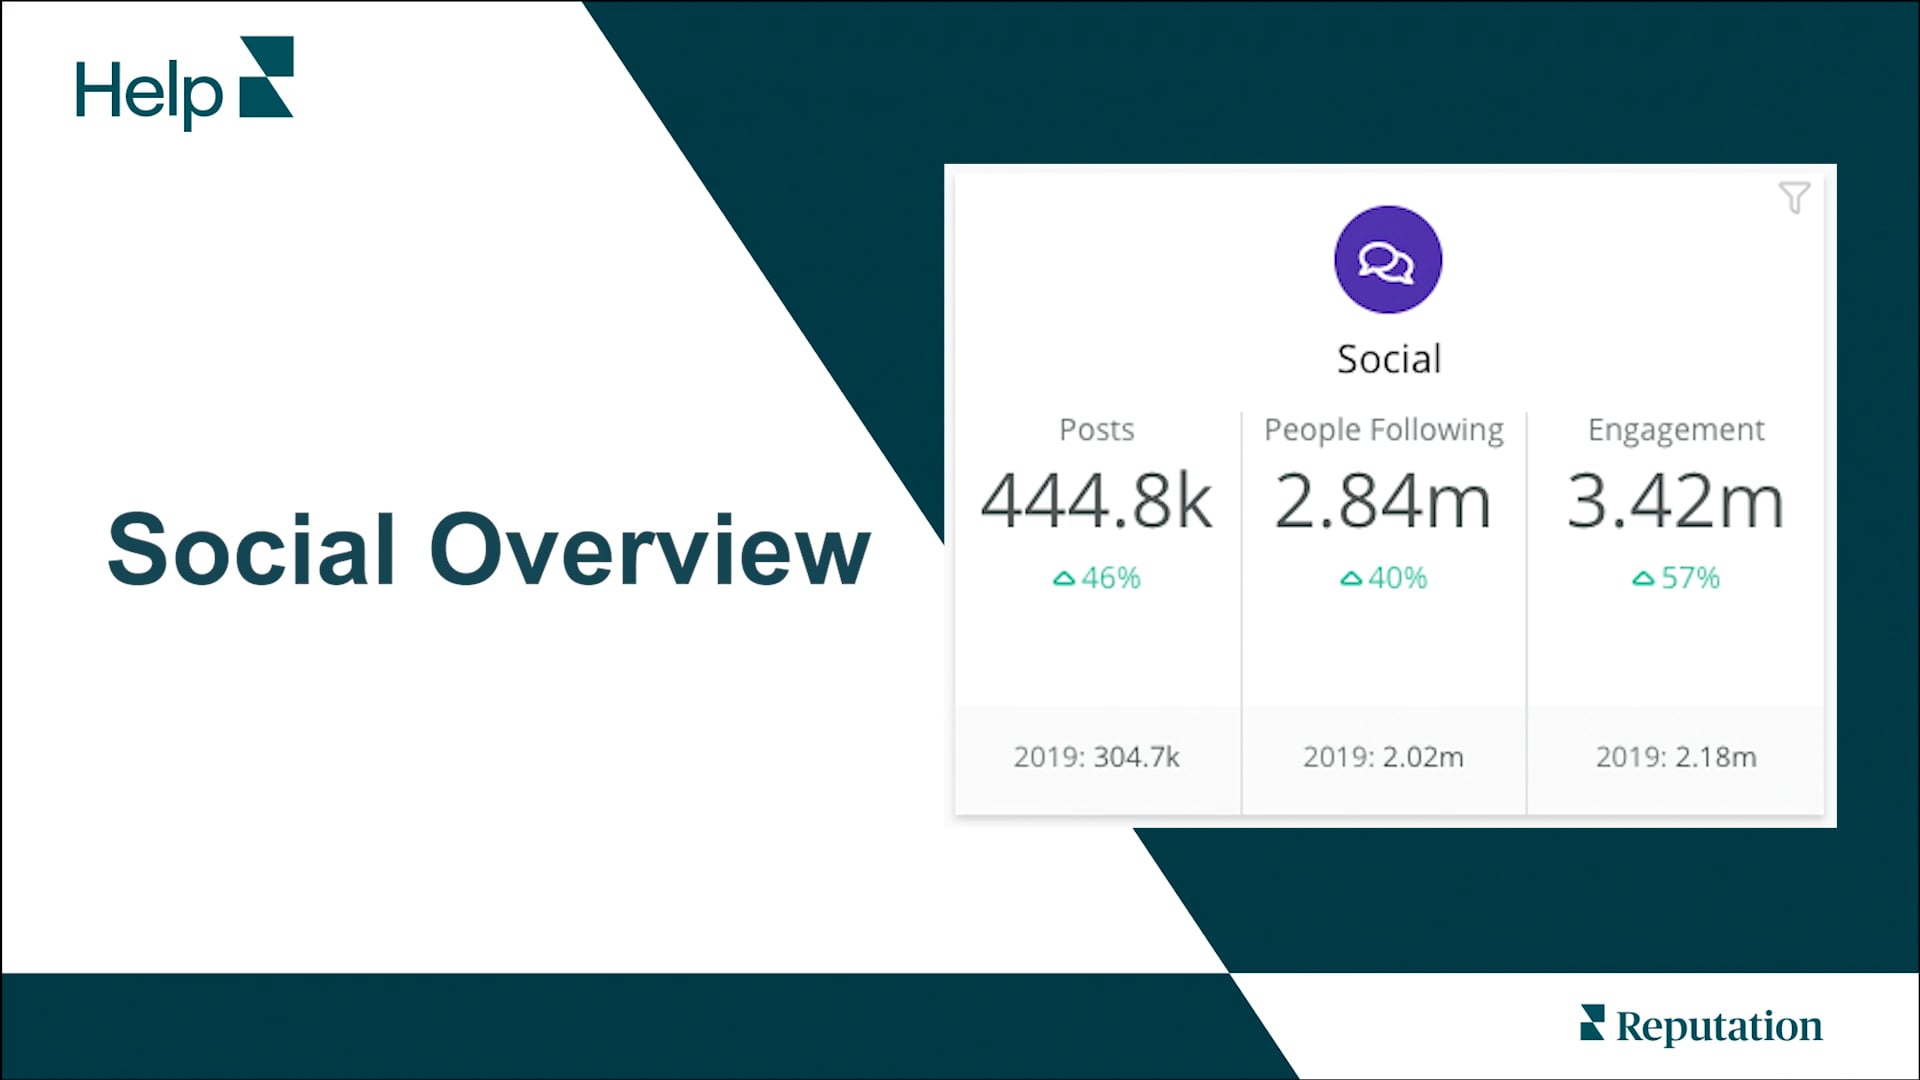Click the Posts metric label
Viewport: 1920px width, 1080px height.
click(x=1097, y=430)
